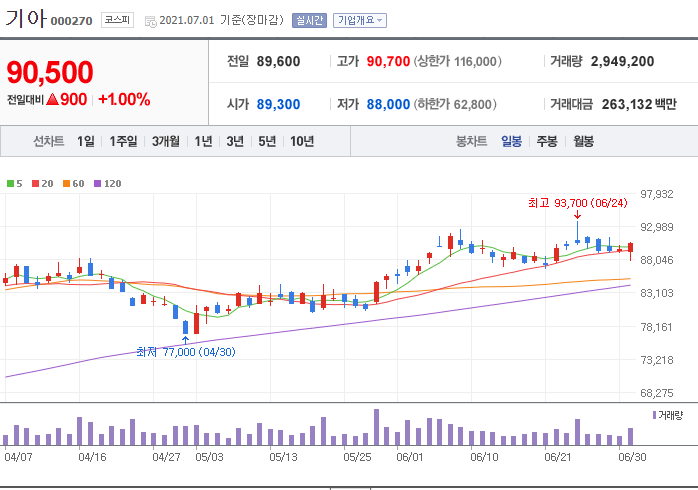
Task: Click the 최저 77,000 (04/30) marker
Action: coord(186,352)
